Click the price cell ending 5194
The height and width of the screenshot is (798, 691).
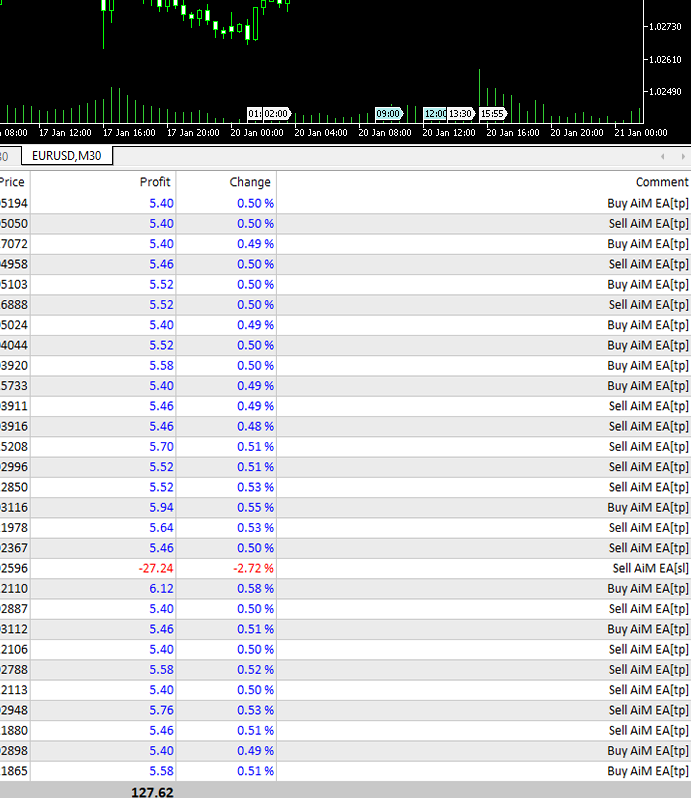click(14, 204)
